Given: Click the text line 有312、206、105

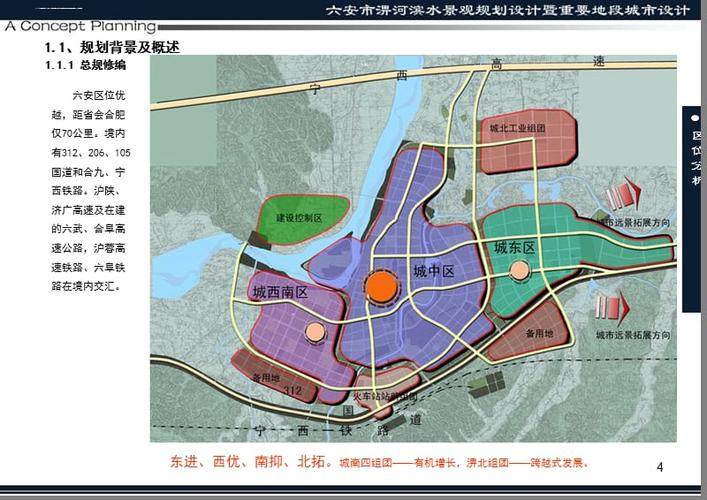Looking at the screenshot, I should pyautogui.click(x=91, y=153).
